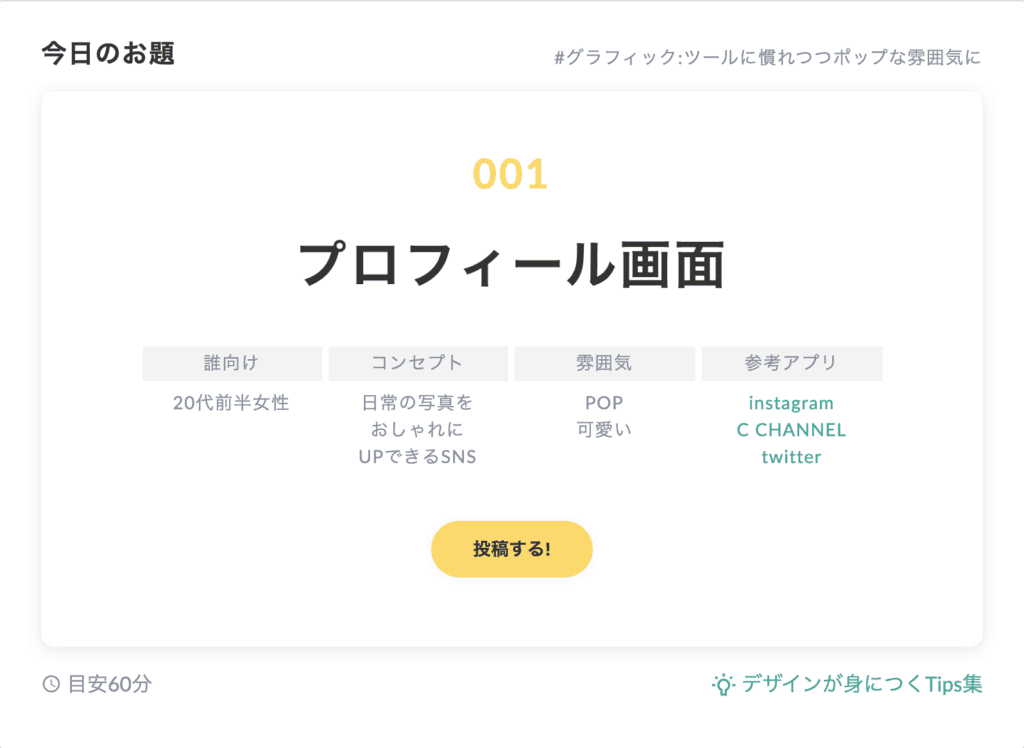Click the 今日のお題 heading
The width and height of the screenshot is (1024, 748).
pyautogui.click(x=108, y=54)
